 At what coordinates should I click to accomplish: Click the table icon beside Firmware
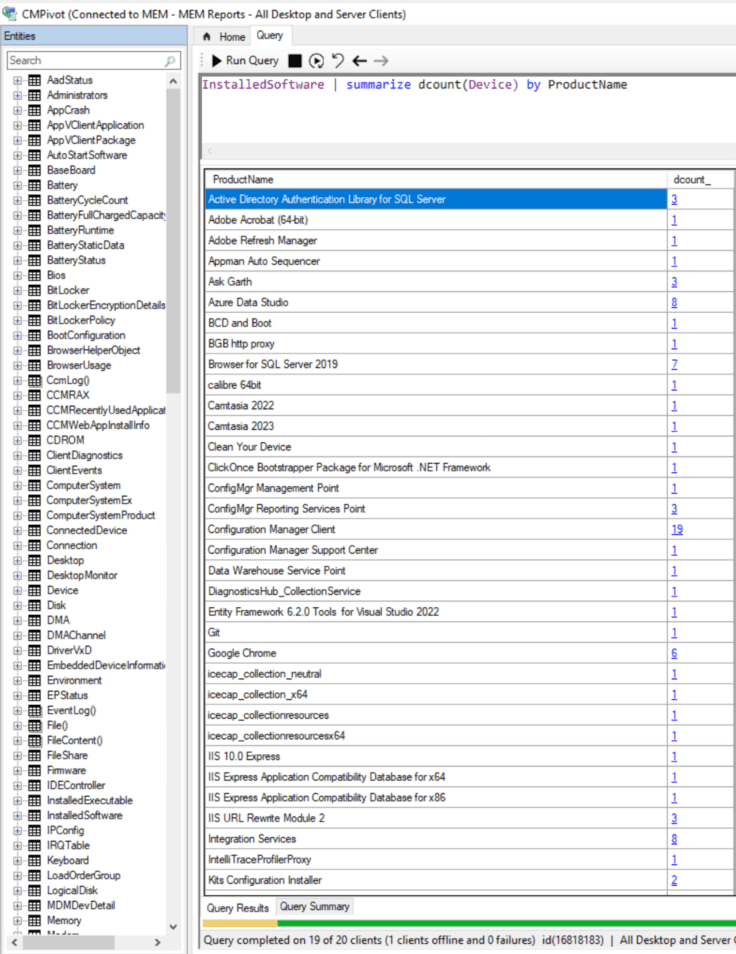35,771
